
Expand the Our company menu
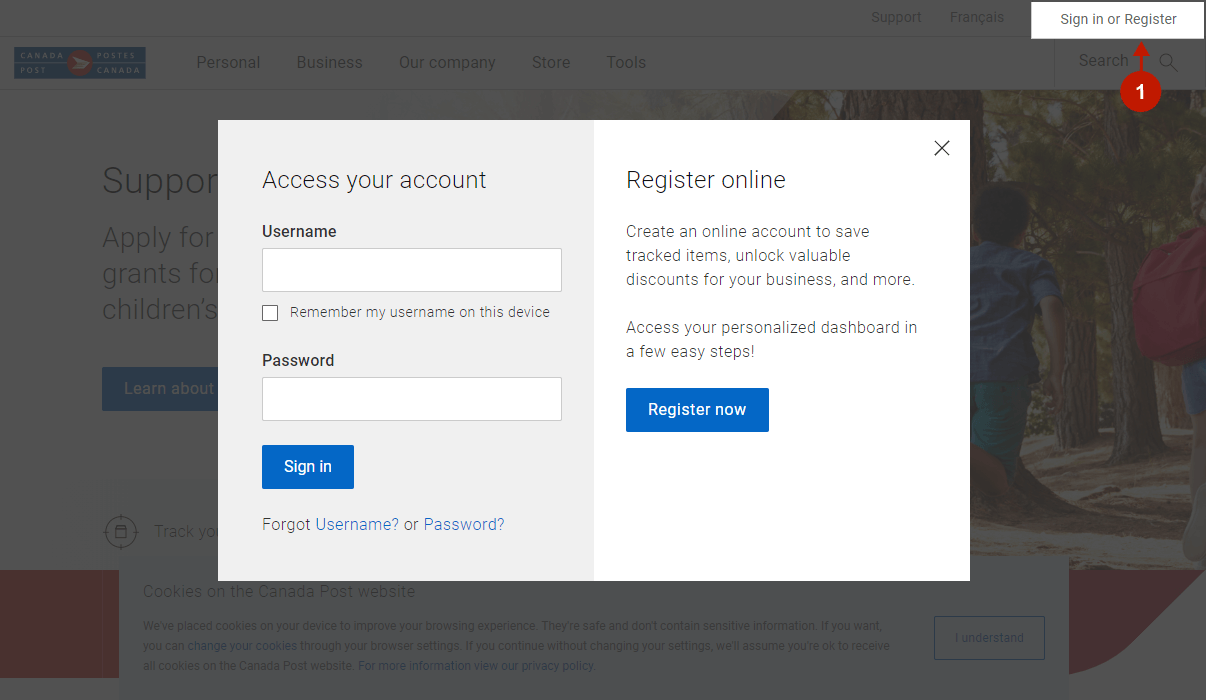click(447, 63)
